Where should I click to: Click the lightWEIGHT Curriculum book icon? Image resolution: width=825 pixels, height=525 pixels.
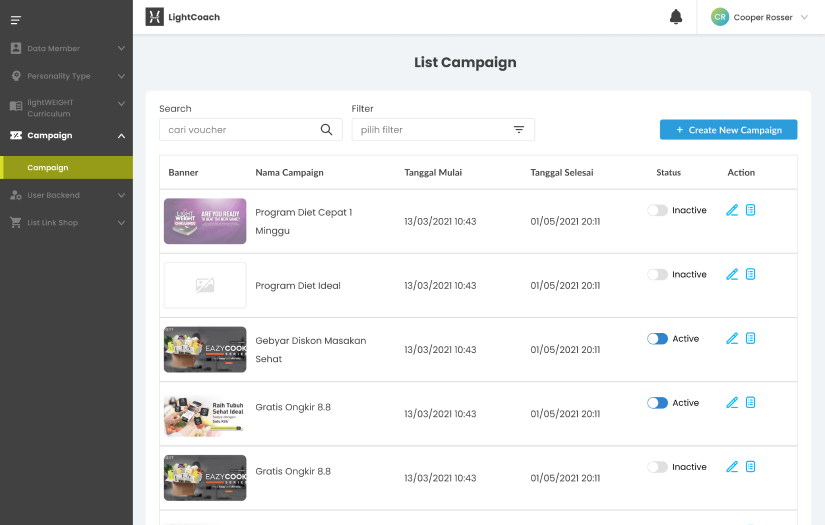[16, 106]
